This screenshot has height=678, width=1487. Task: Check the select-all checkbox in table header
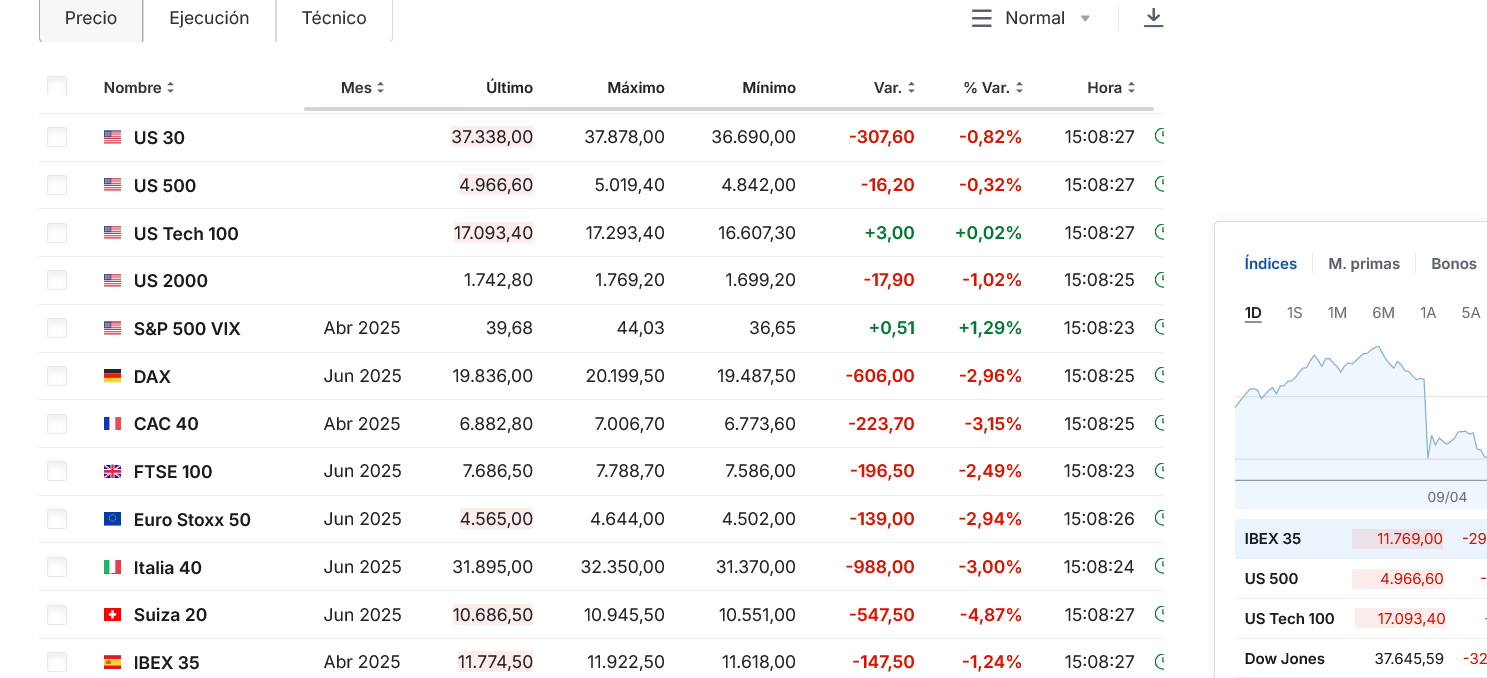[x=57, y=86]
